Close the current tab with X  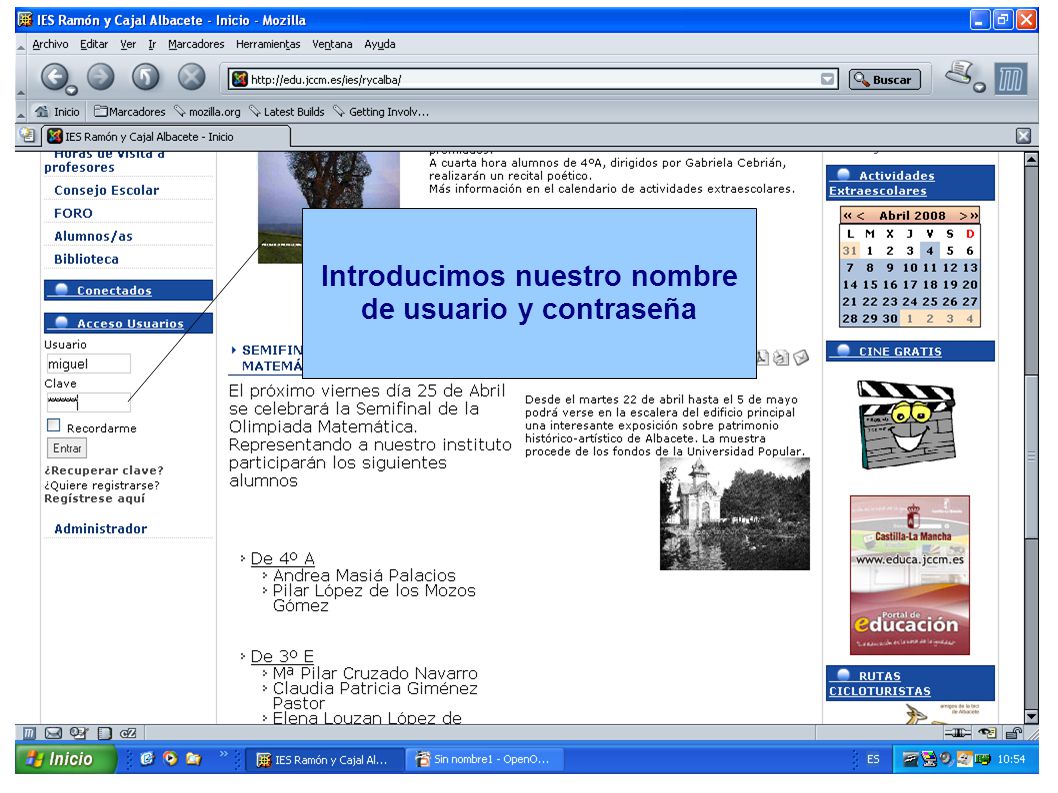(1024, 136)
